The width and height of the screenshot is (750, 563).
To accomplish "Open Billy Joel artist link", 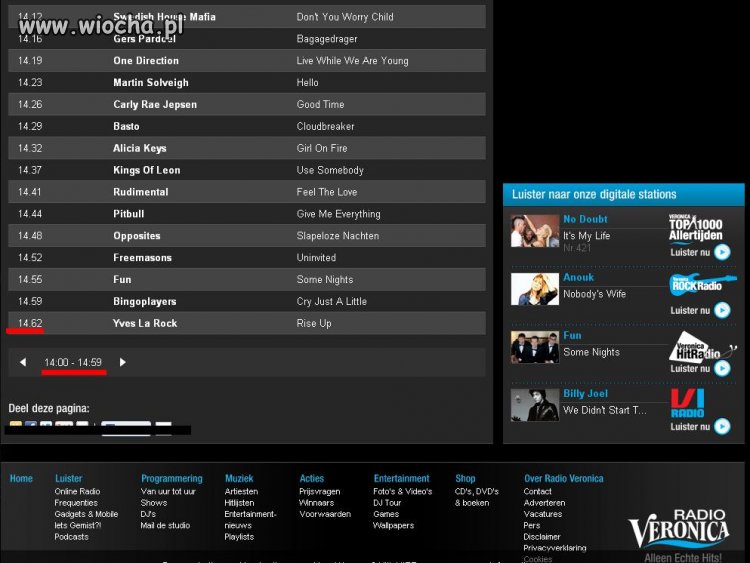I will pyautogui.click(x=585, y=394).
